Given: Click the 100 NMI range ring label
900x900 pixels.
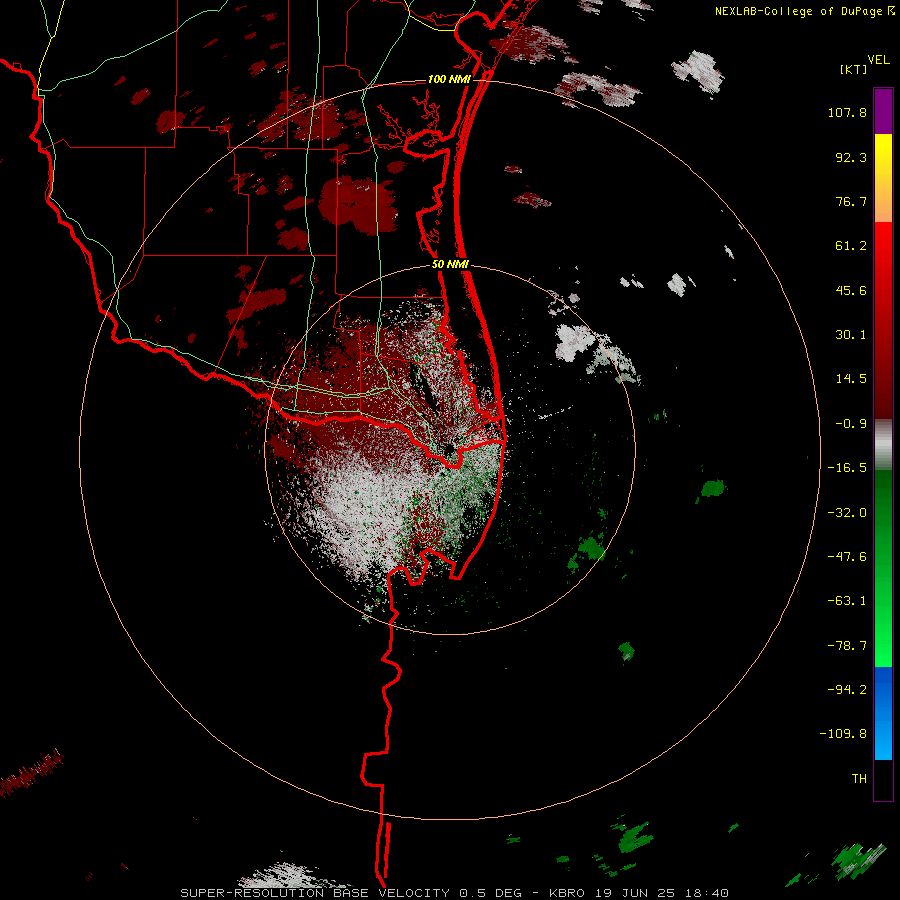Looking at the screenshot, I should (x=449, y=79).
